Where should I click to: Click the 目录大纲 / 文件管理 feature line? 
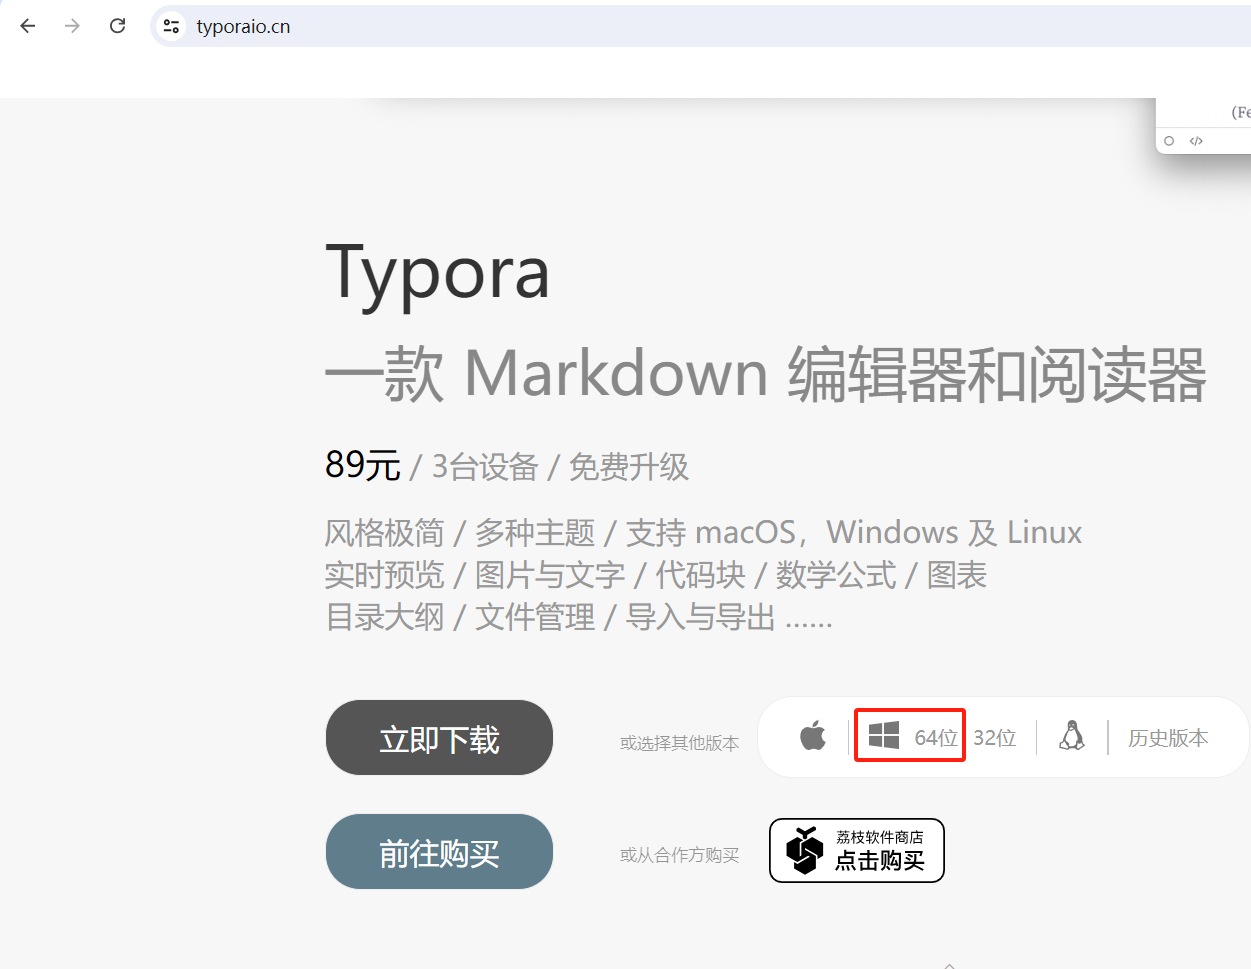point(580,617)
